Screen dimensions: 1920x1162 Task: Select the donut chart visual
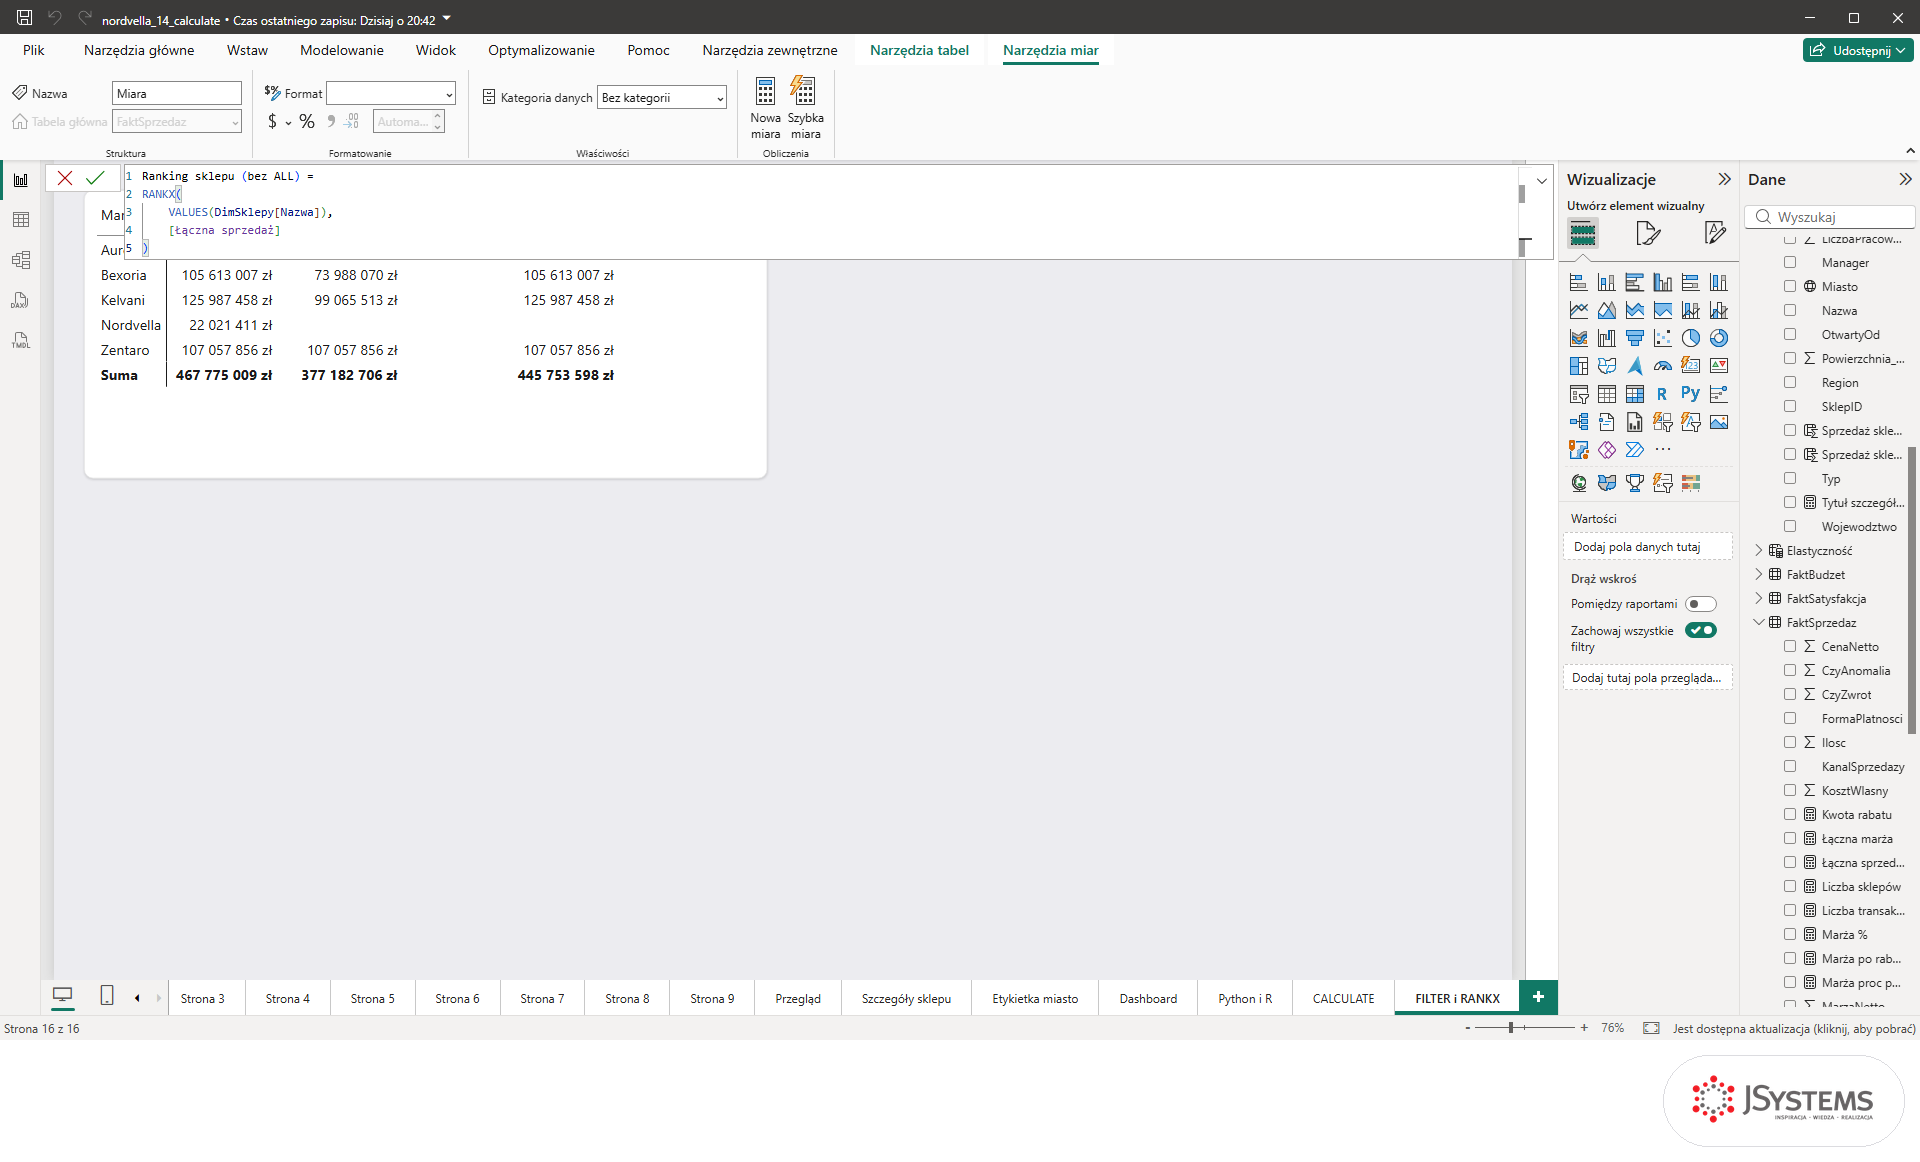1718,338
